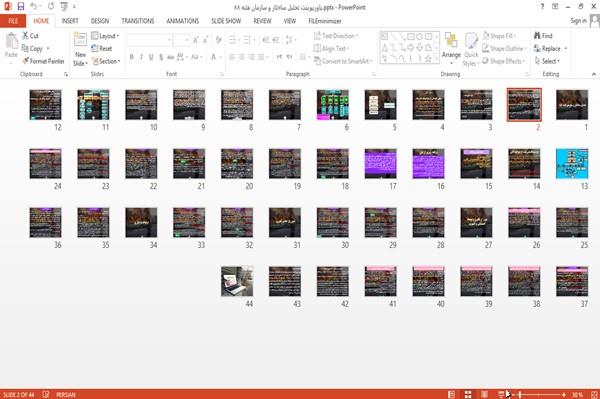Select slide 17 purple thumbnail
The height and width of the screenshot is (399, 600).
pos(380,164)
